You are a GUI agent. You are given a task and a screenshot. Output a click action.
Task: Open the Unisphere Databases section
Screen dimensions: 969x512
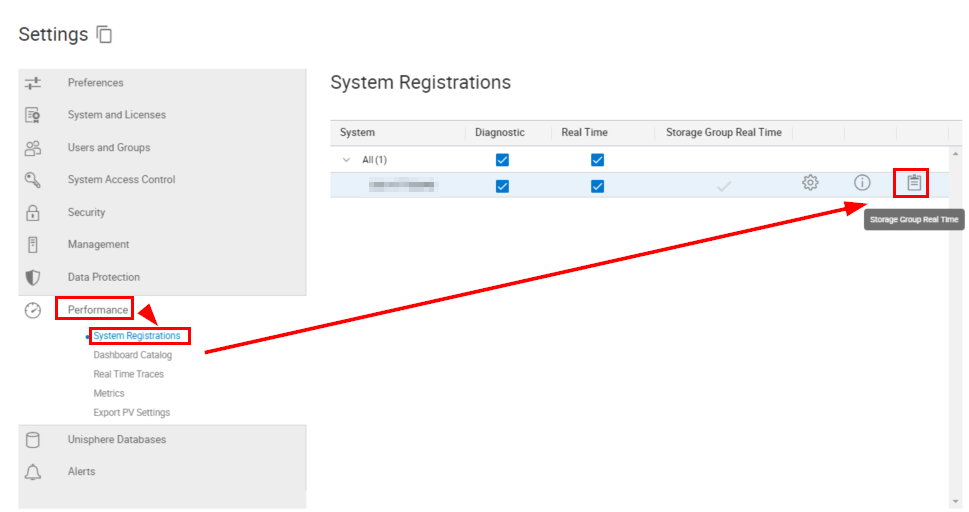pos(117,440)
